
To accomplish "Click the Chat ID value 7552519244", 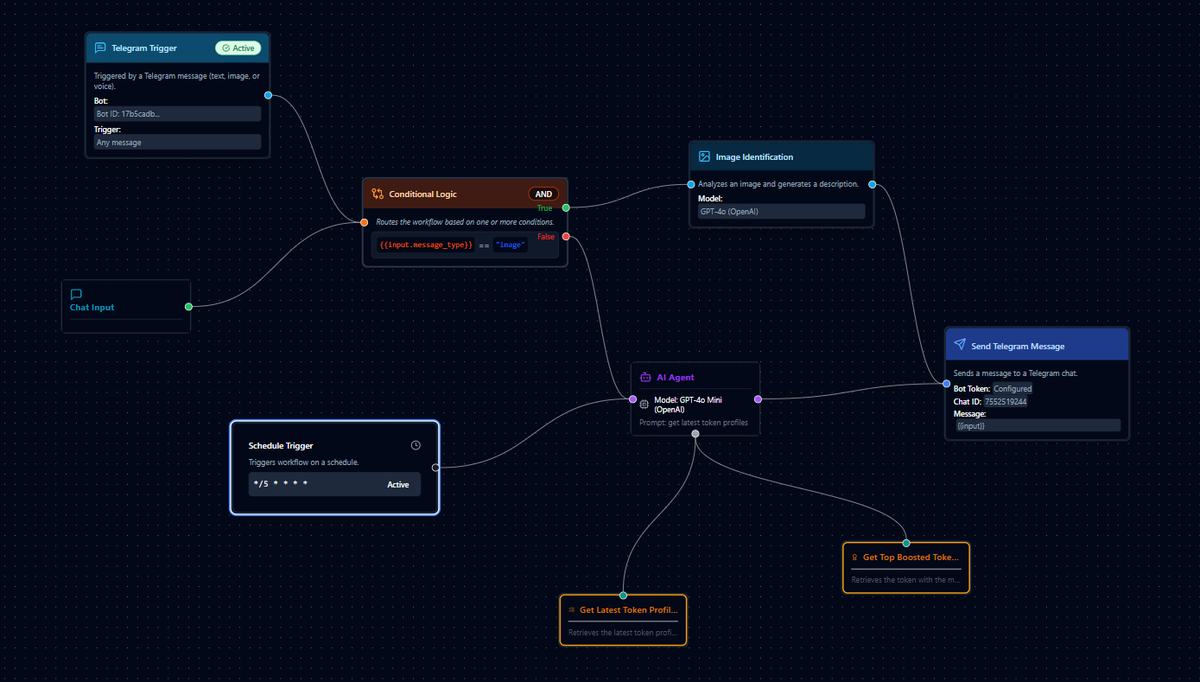I will [x=1006, y=401].
